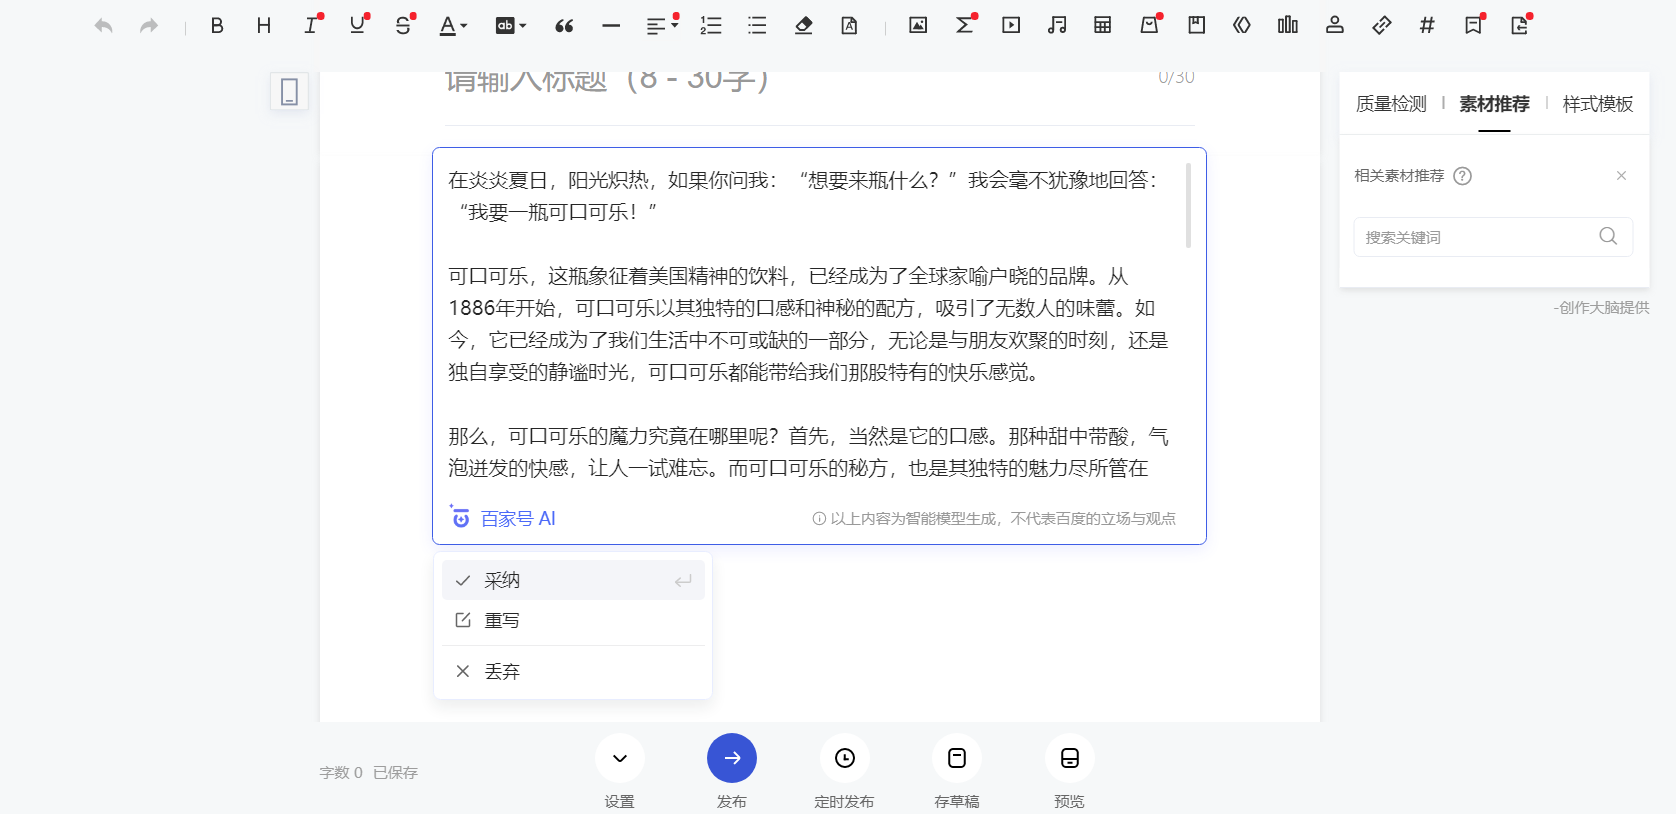1676x814 pixels.
Task: Click the eraser clear formatting icon
Action: (803, 26)
